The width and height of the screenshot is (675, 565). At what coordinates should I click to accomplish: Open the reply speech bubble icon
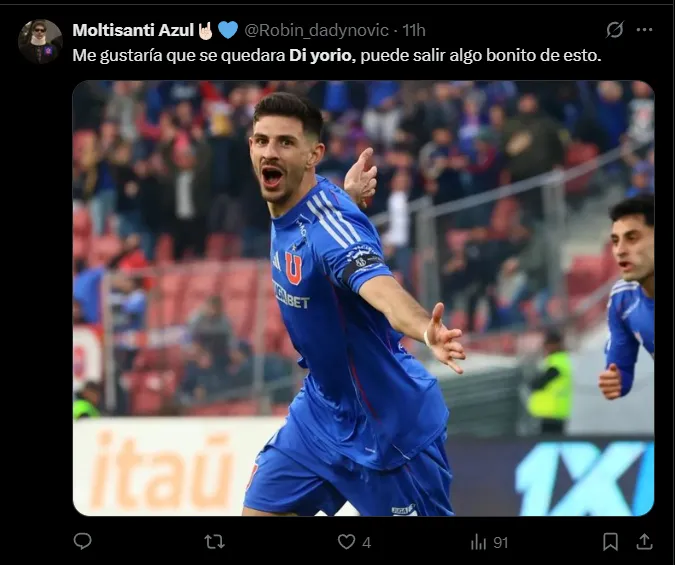point(82,541)
